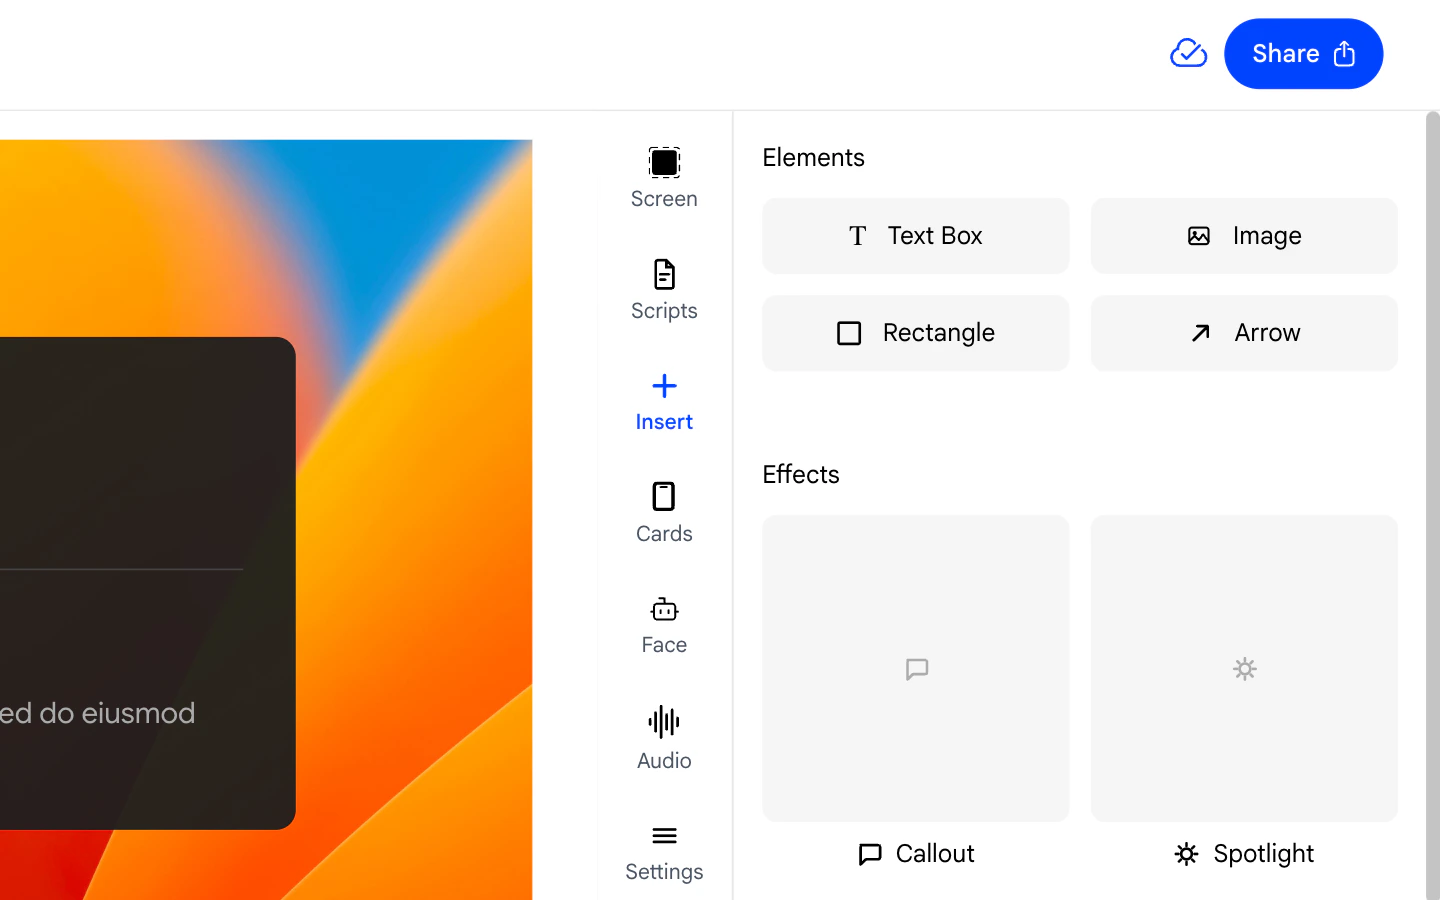Select the Insert tab
The width and height of the screenshot is (1440, 900).
tap(664, 402)
